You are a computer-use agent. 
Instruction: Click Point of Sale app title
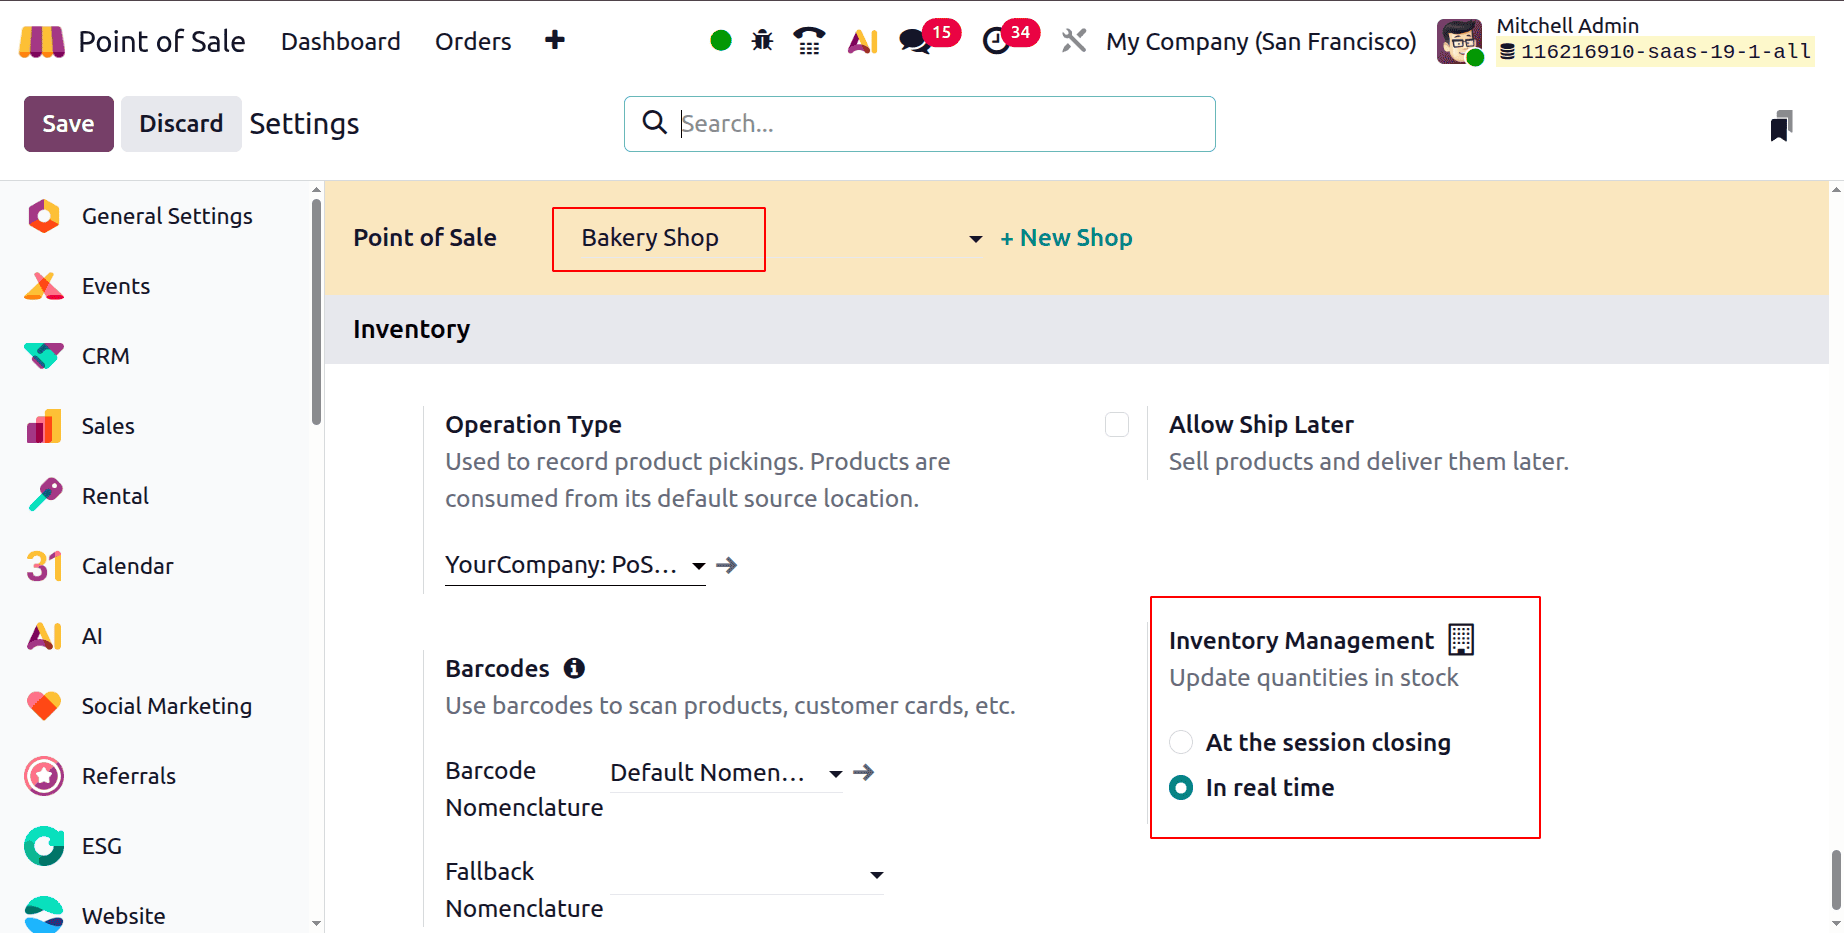click(x=162, y=41)
